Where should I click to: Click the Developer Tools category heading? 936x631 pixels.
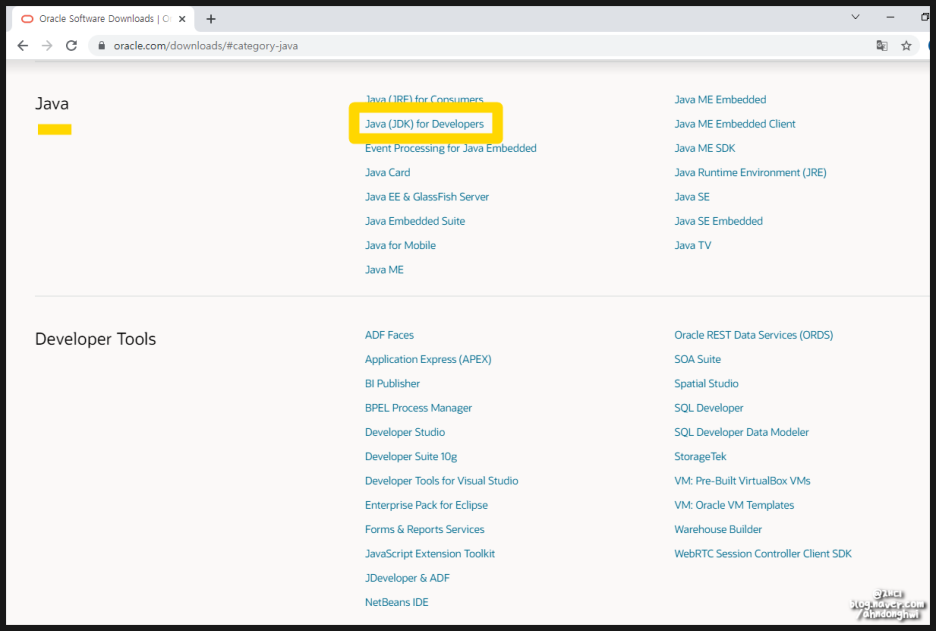coord(96,339)
